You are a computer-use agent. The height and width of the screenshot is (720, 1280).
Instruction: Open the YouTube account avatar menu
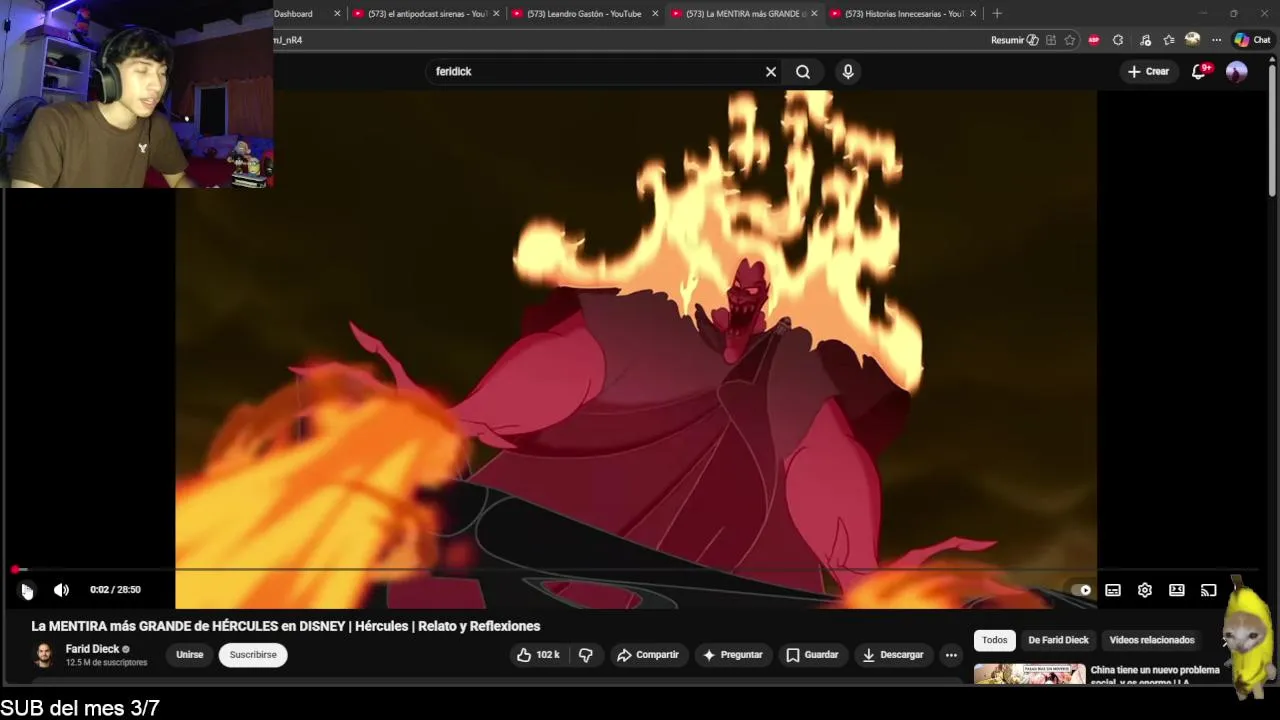(1237, 72)
